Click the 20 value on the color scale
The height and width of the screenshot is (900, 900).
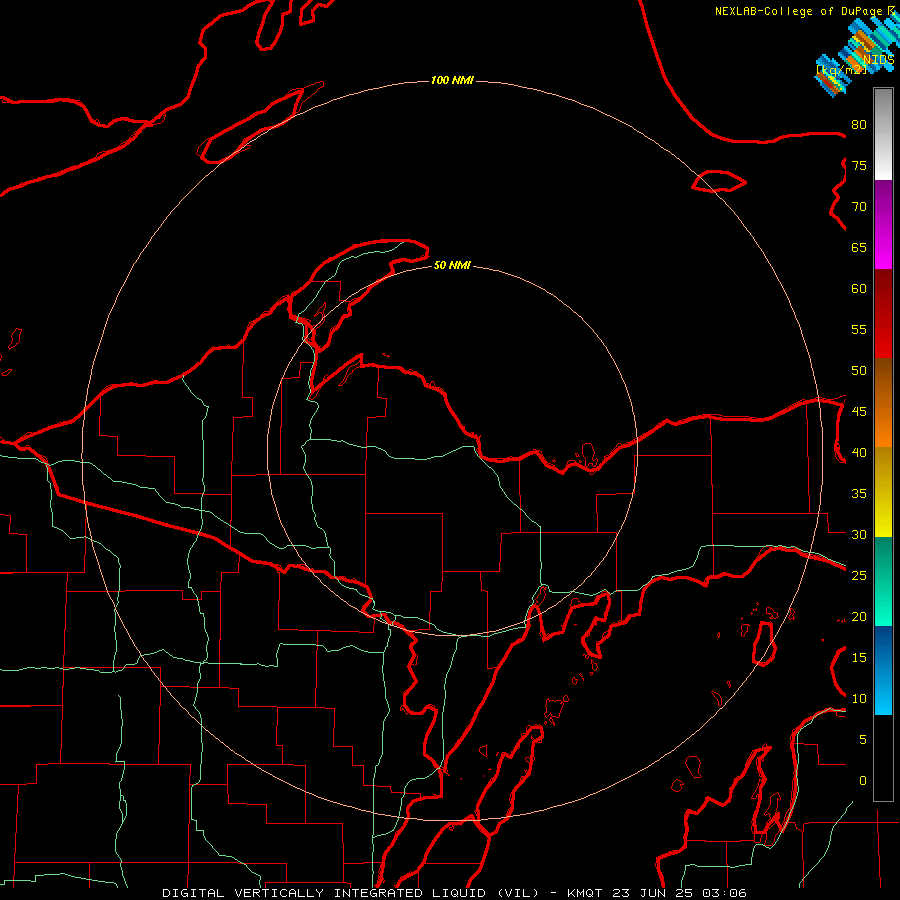click(x=859, y=616)
